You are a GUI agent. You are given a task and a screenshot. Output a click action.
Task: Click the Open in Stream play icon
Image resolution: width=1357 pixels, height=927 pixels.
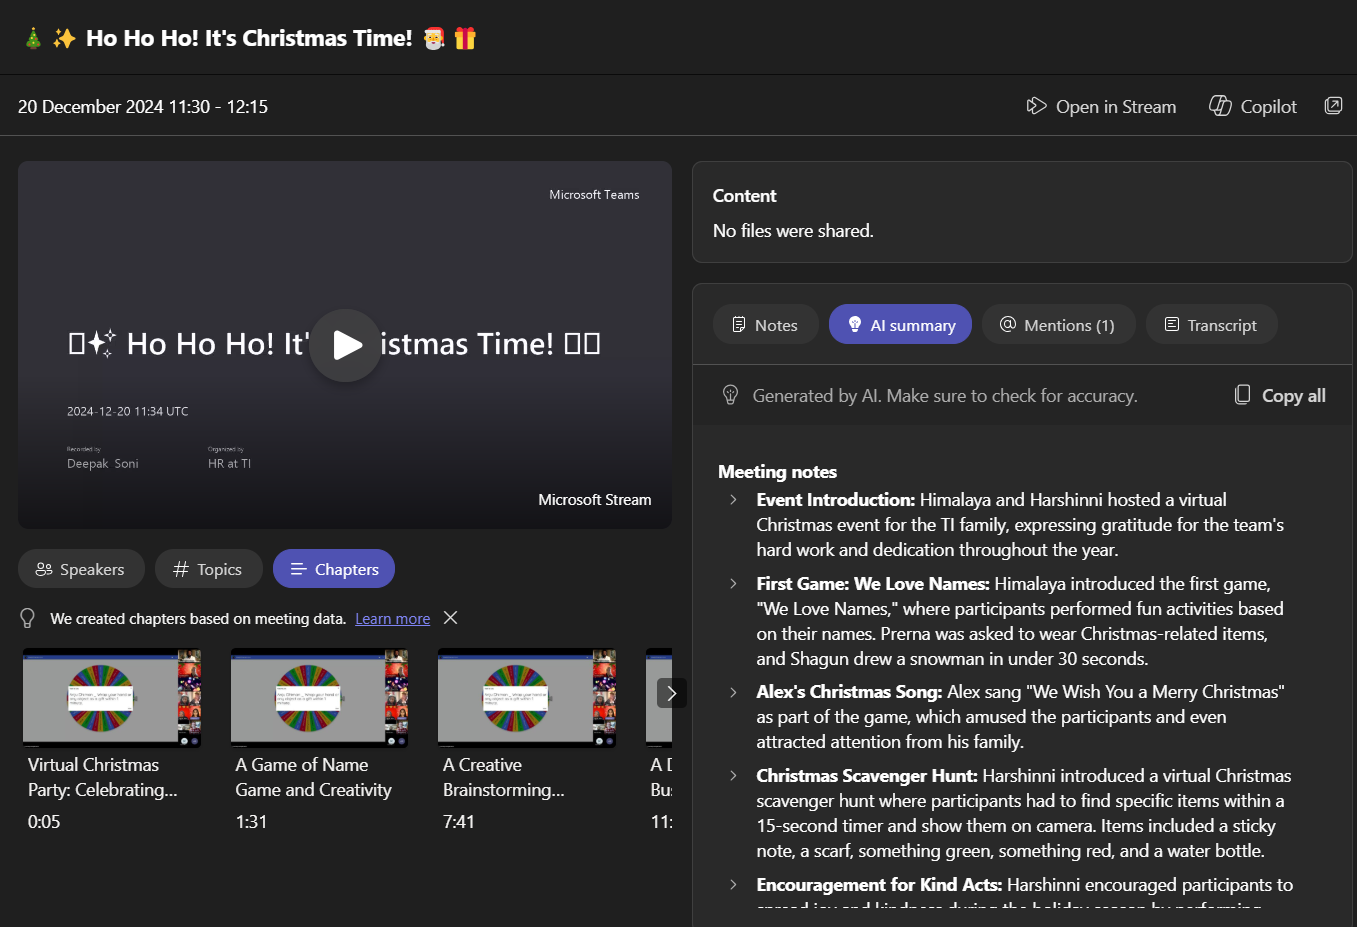(x=1036, y=105)
